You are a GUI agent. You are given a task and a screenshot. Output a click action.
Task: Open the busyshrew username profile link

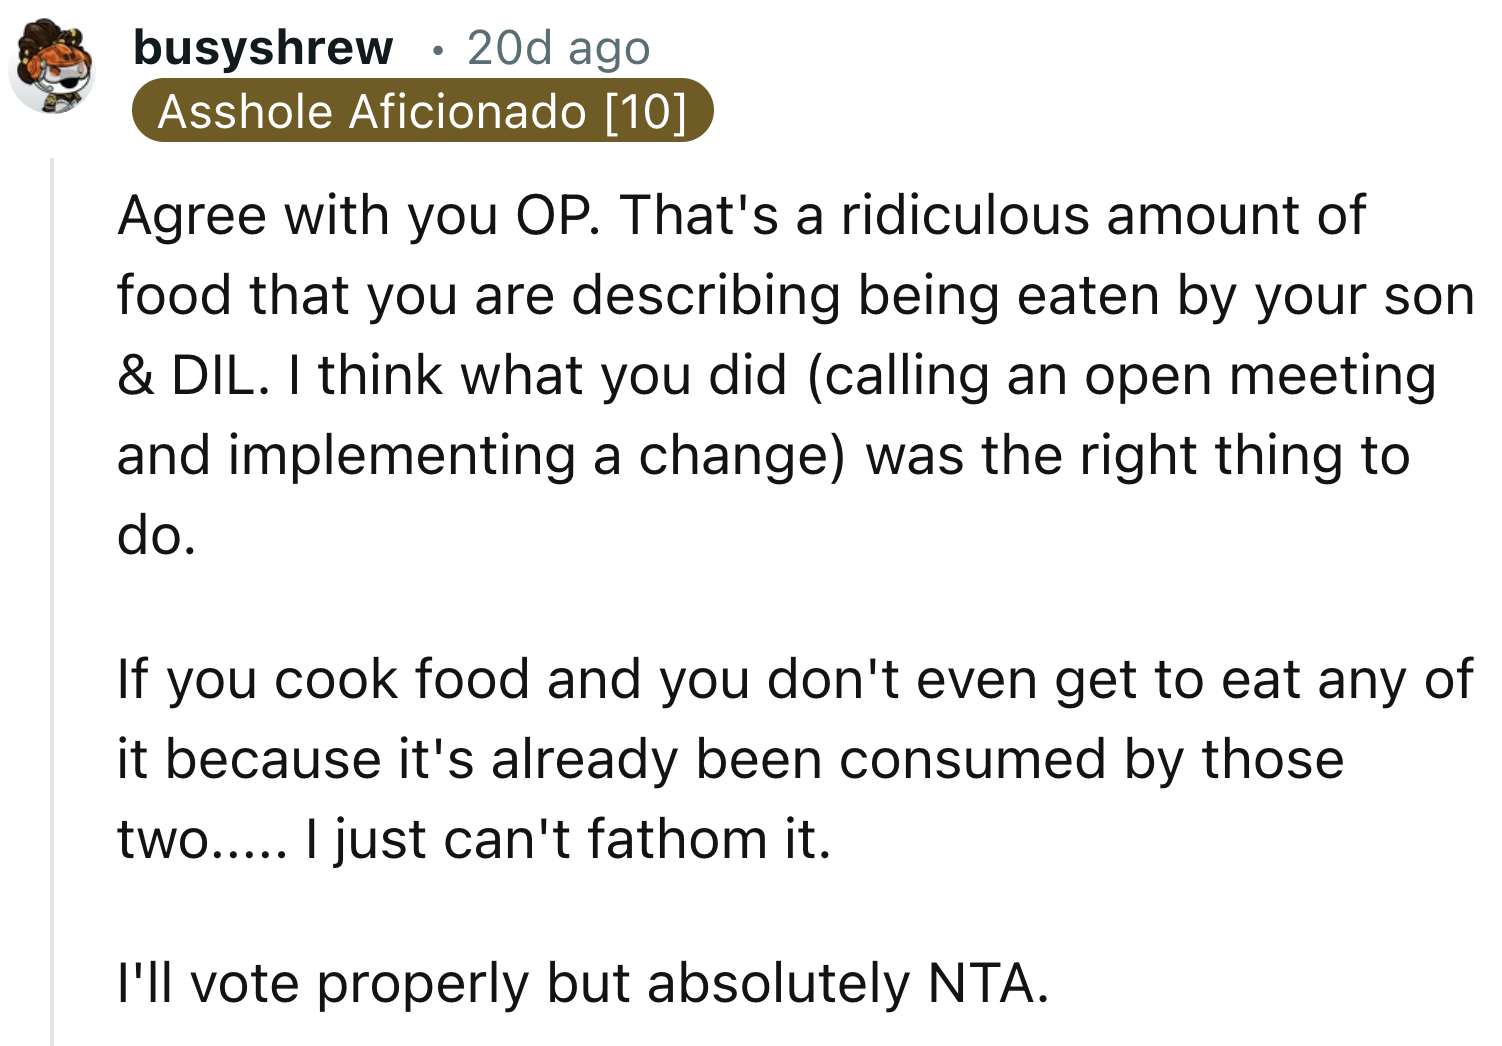[x=263, y=47]
